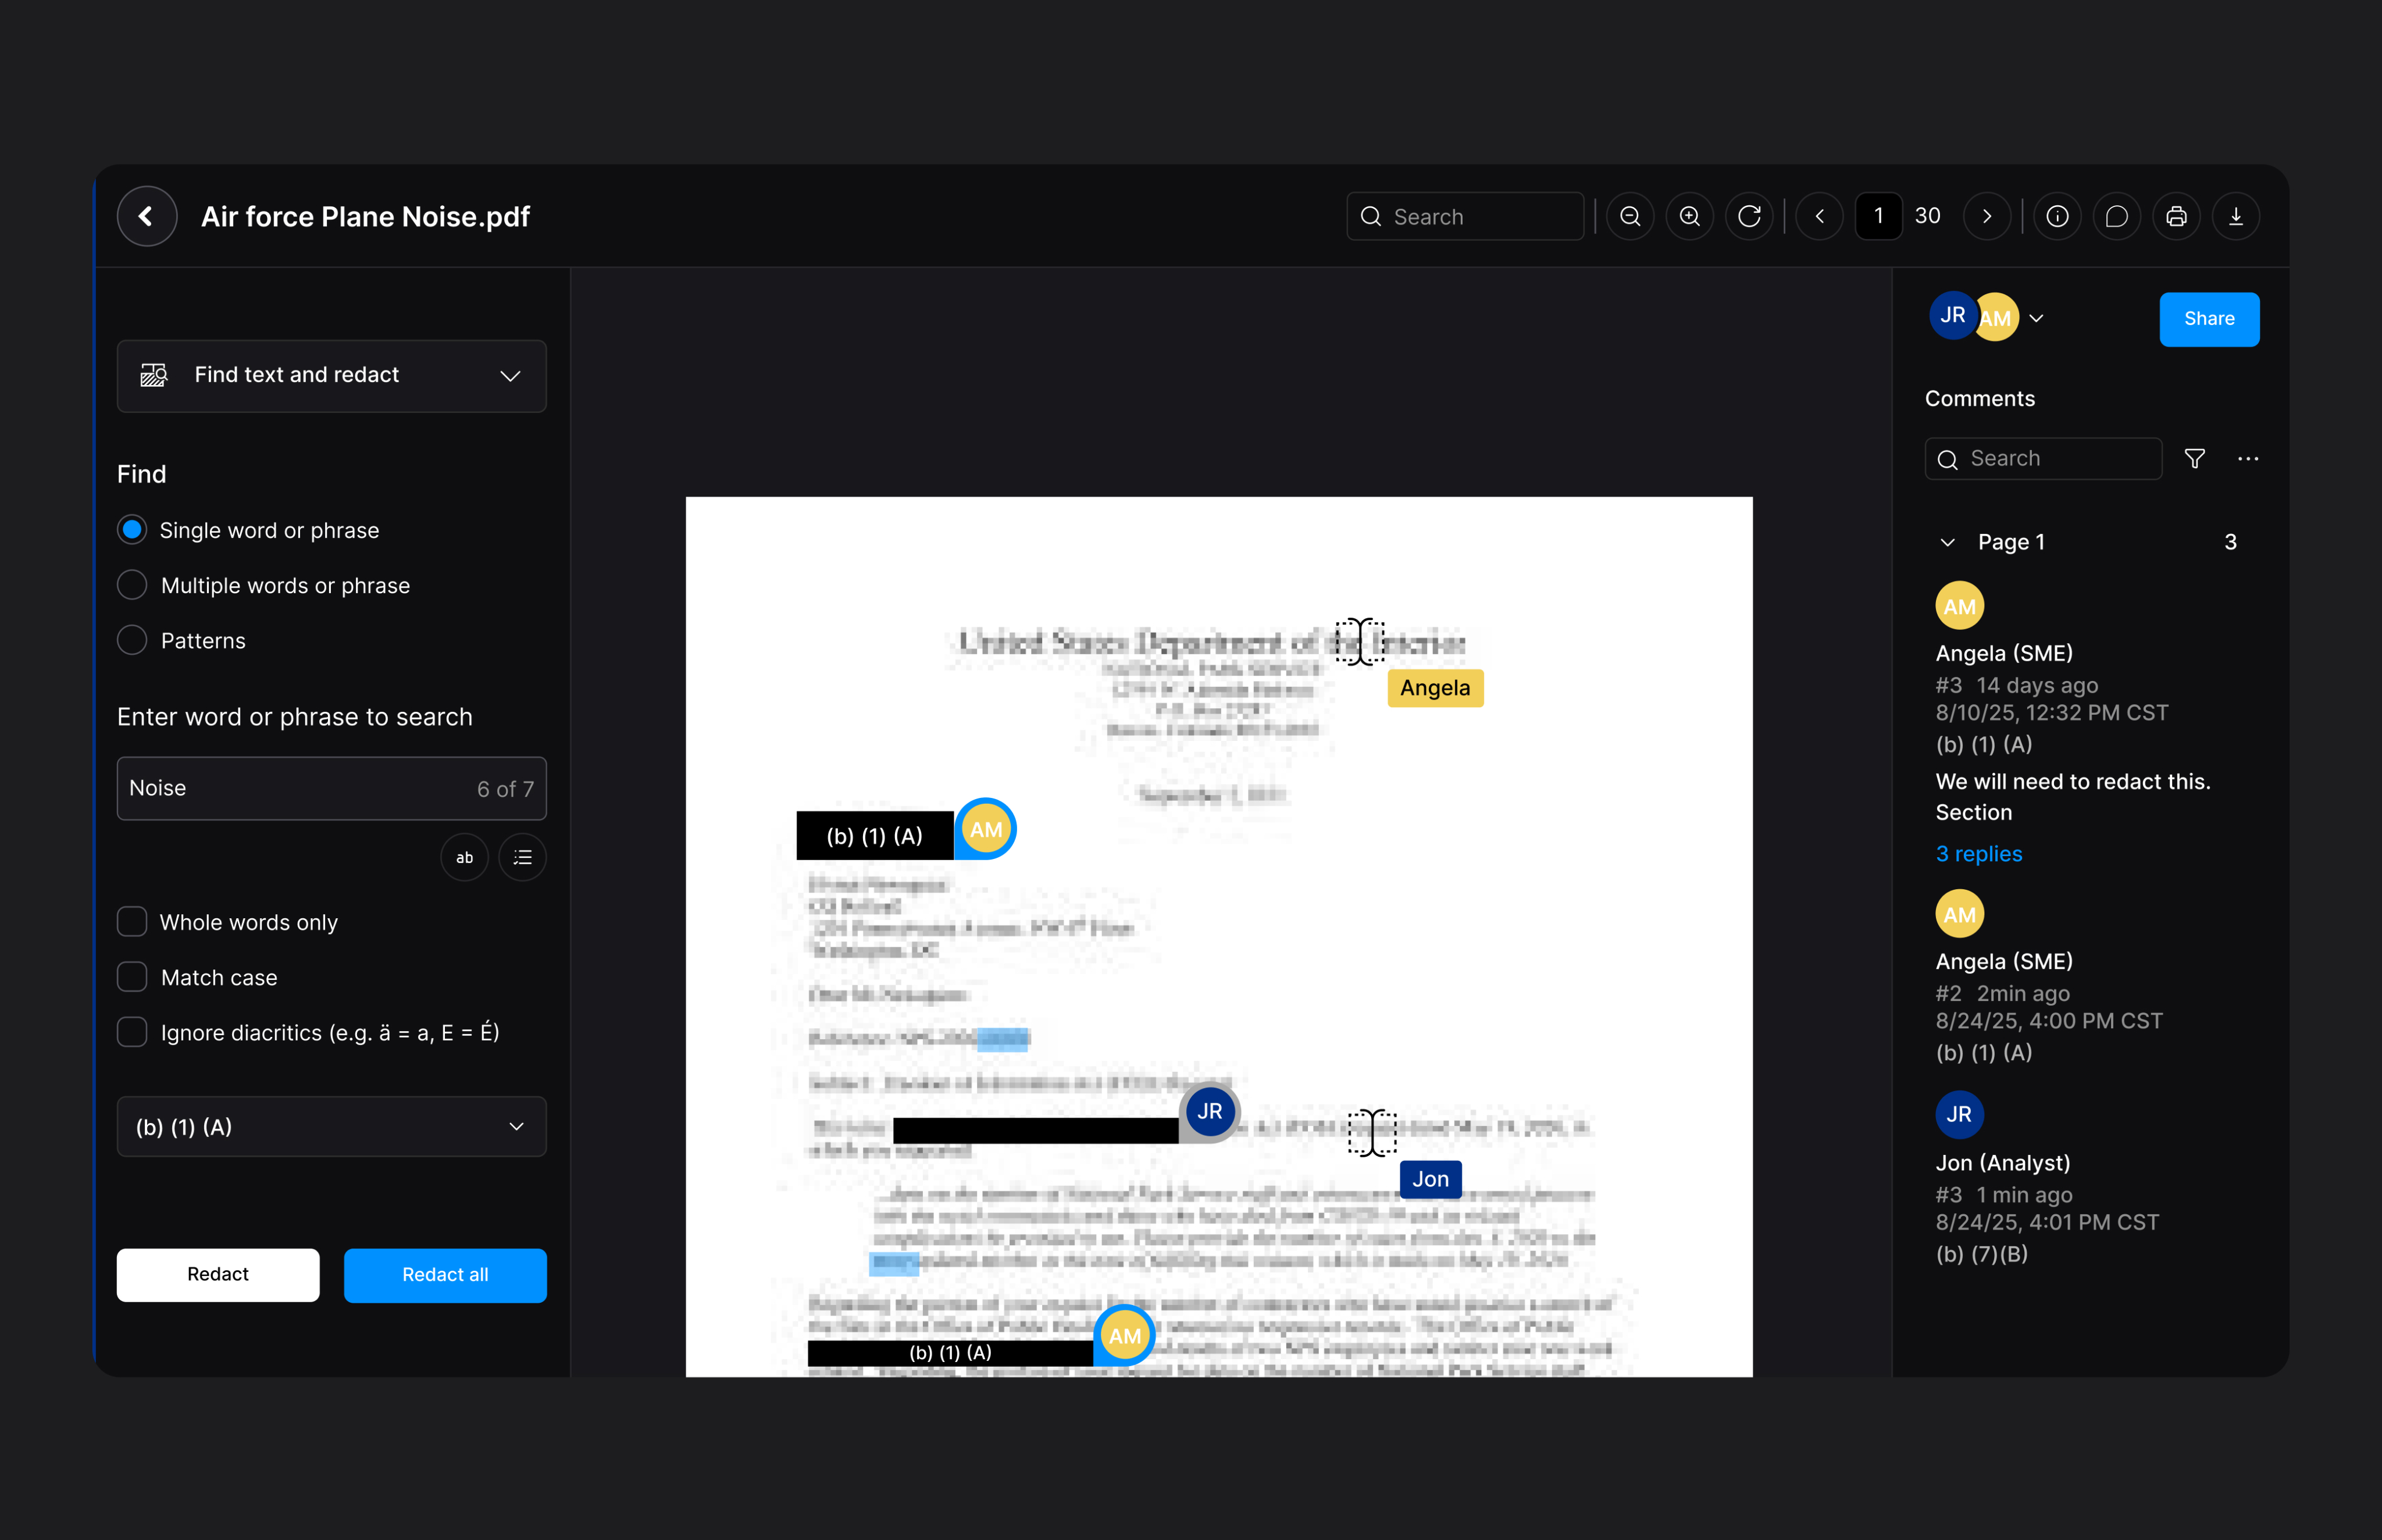This screenshot has width=2382, height=1540.
Task: Click the Angela cursor label on the document
Action: tap(1435, 688)
